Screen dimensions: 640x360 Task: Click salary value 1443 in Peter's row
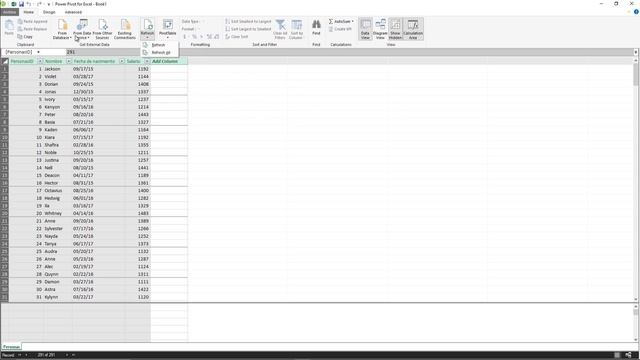138,115
